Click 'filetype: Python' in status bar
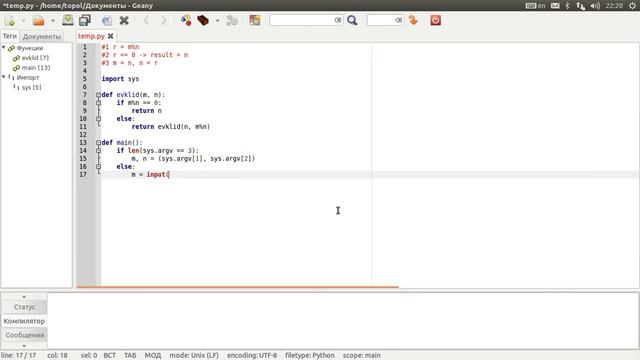The height and width of the screenshot is (360, 640). click(310, 356)
